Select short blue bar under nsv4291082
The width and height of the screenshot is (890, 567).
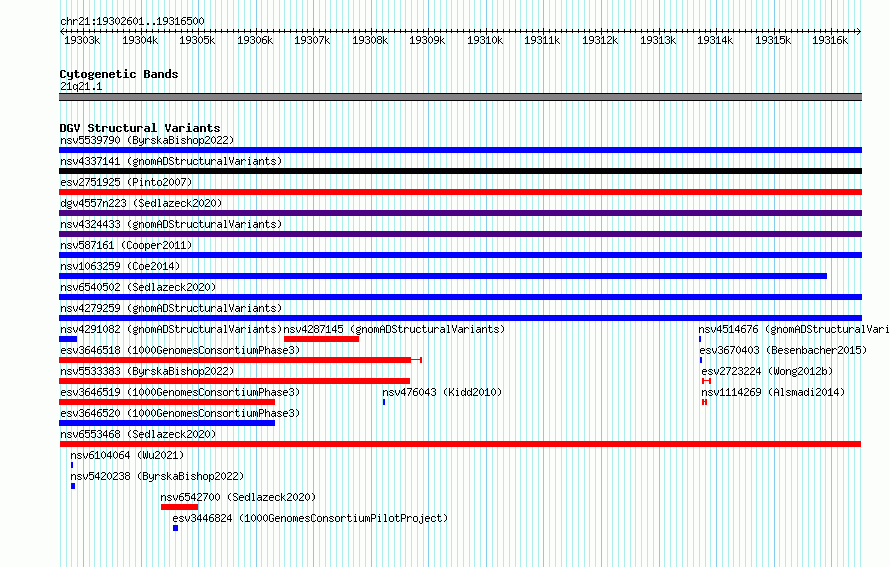coord(68,339)
